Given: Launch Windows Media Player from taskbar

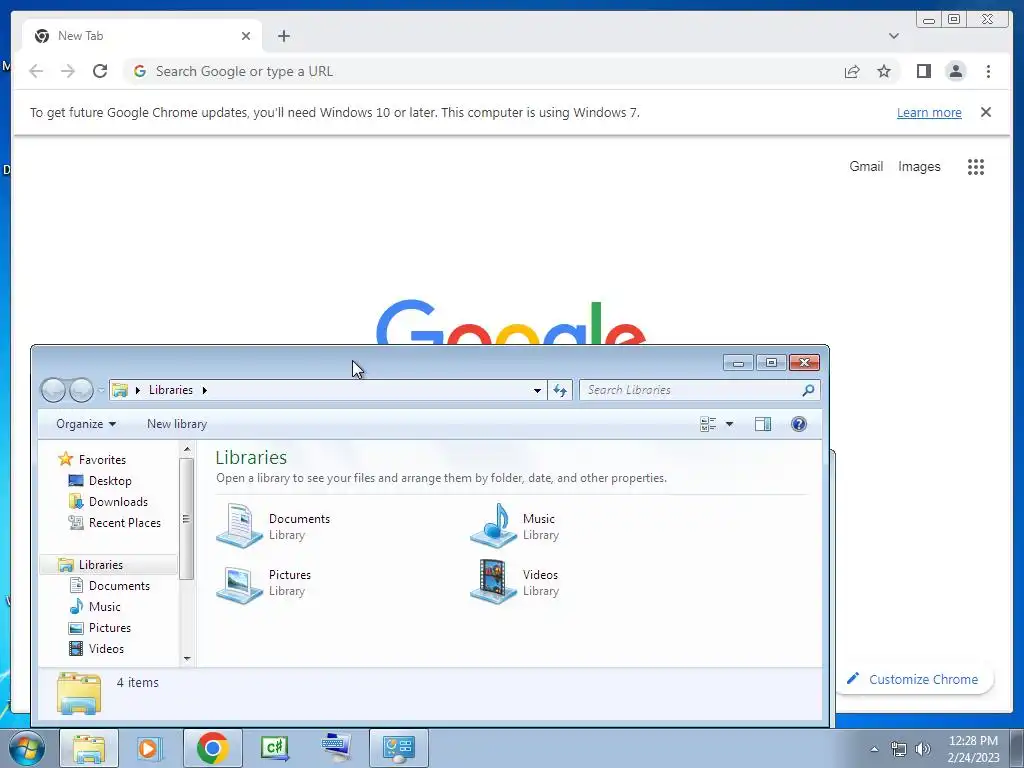Looking at the screenshot, I should pyautogui.click(x=150, y=748).
